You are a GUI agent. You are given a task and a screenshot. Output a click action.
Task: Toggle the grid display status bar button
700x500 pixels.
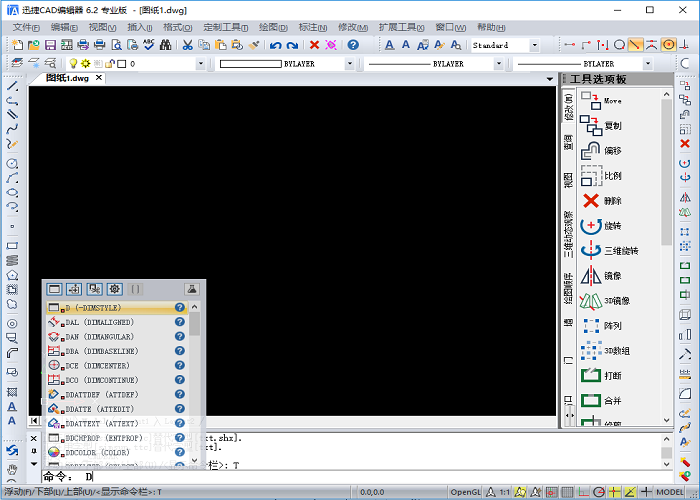click(x=567, y=492)
